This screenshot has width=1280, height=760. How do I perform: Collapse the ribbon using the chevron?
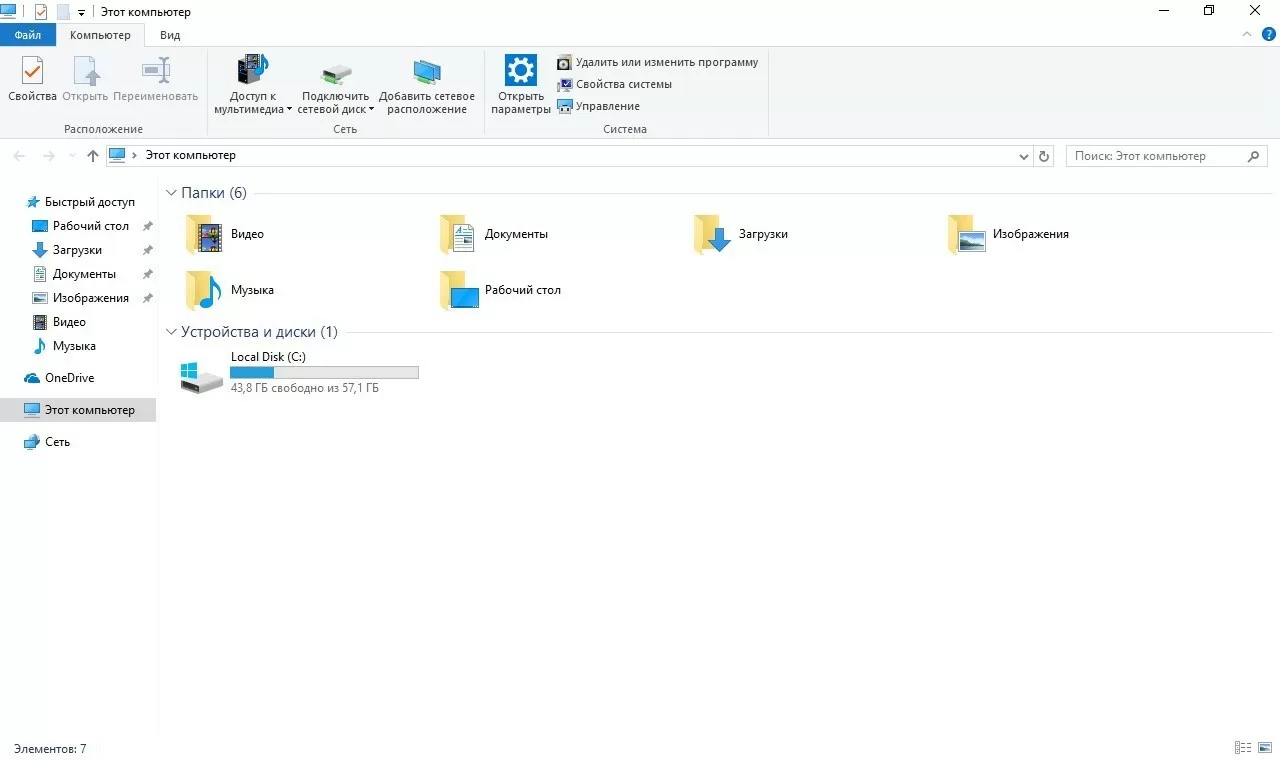[1247, 34]
